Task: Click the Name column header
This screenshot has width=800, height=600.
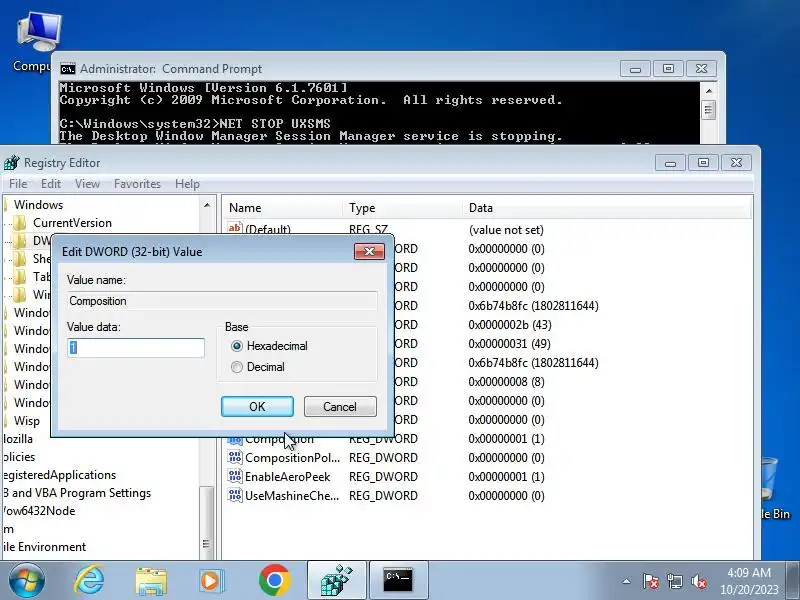Action: pos(283,208)
